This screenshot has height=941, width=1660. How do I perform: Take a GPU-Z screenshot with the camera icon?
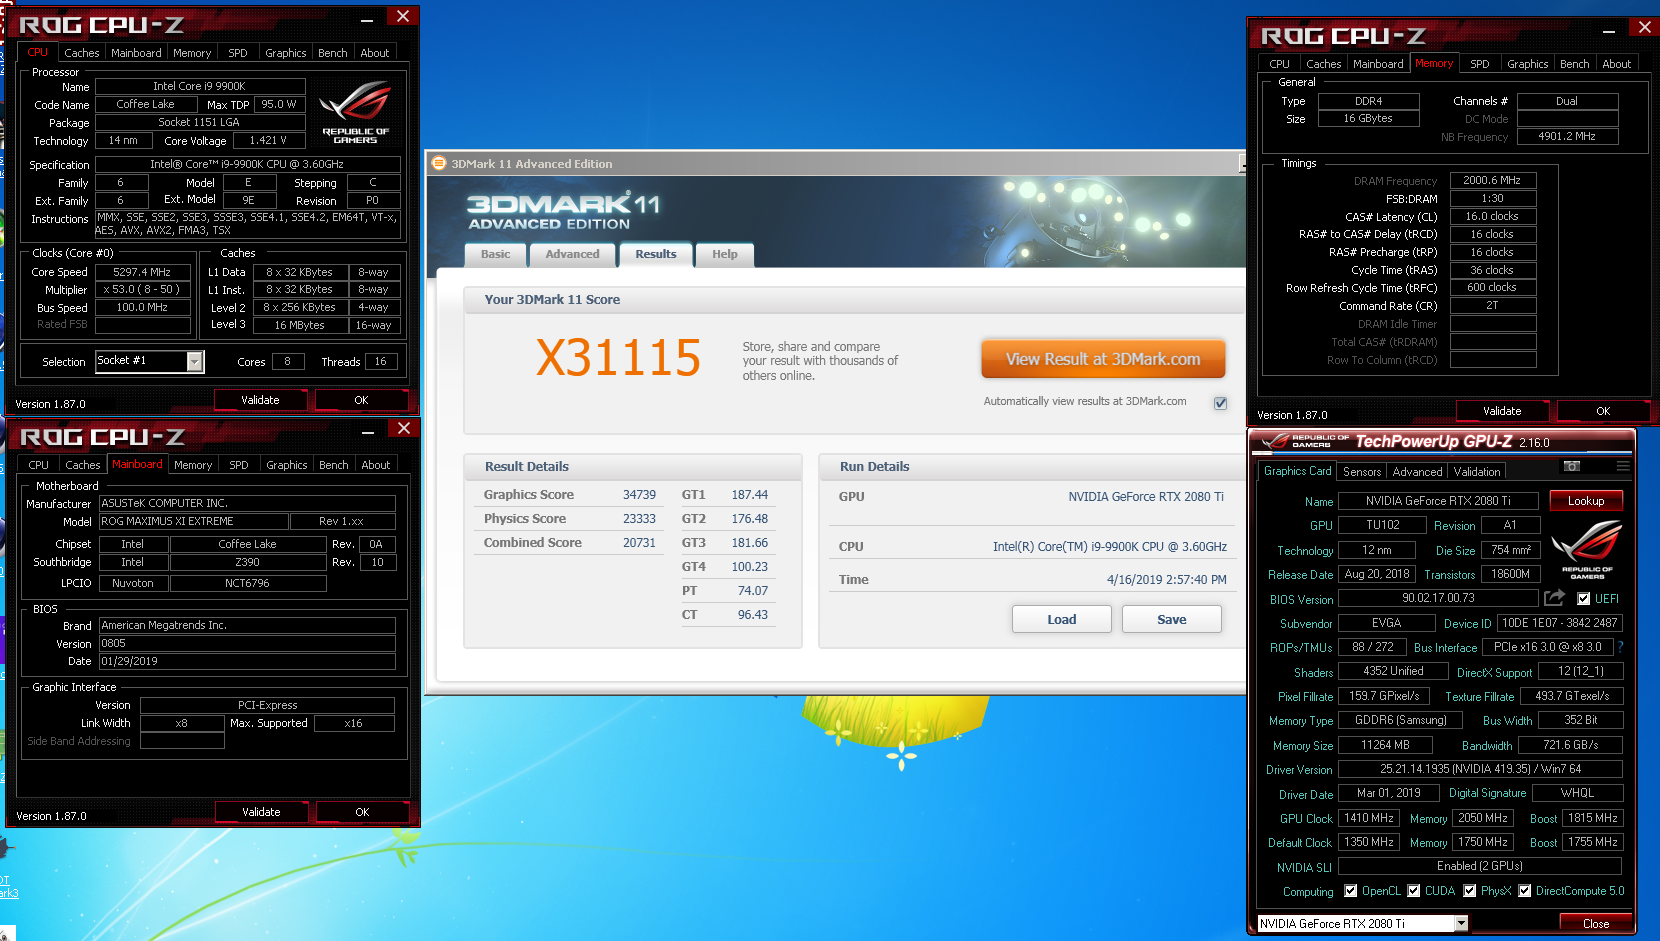pyautogui.click(x=1572, y=466)
